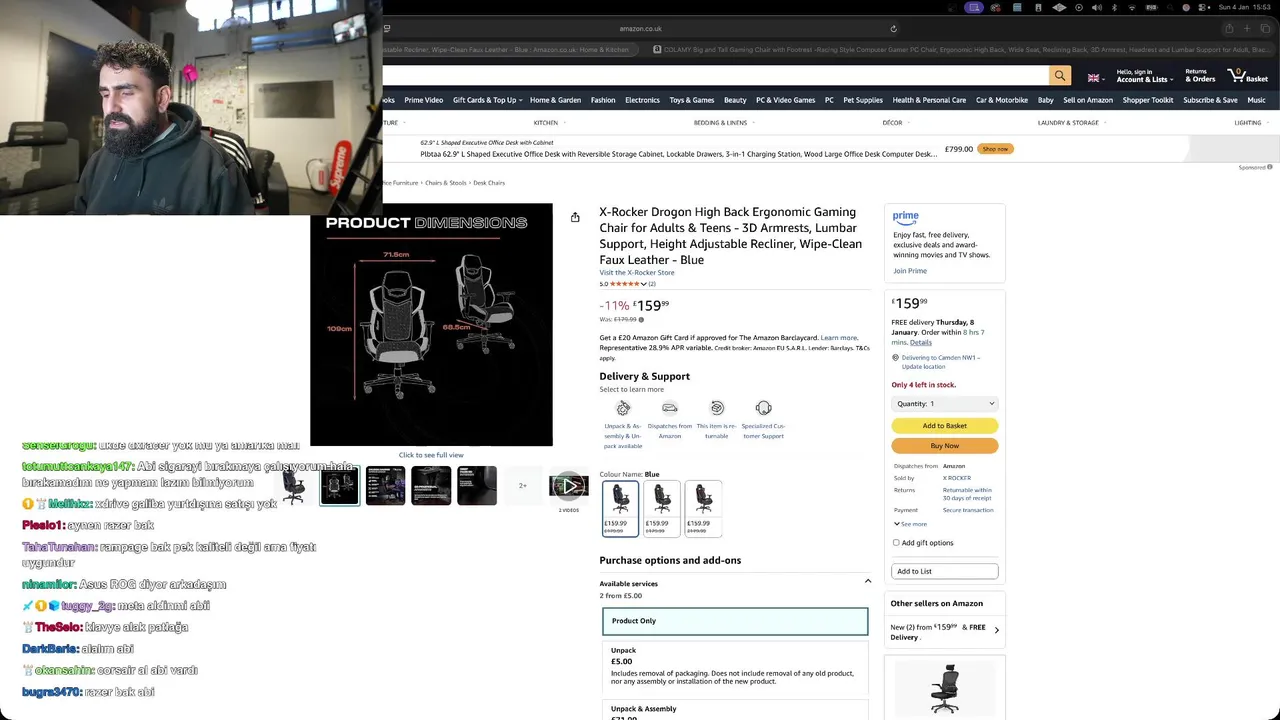Click the Dispatches from Amazon truck icon
The width and height of the screenshot is (1280, 720).
(x=670, y=408)
